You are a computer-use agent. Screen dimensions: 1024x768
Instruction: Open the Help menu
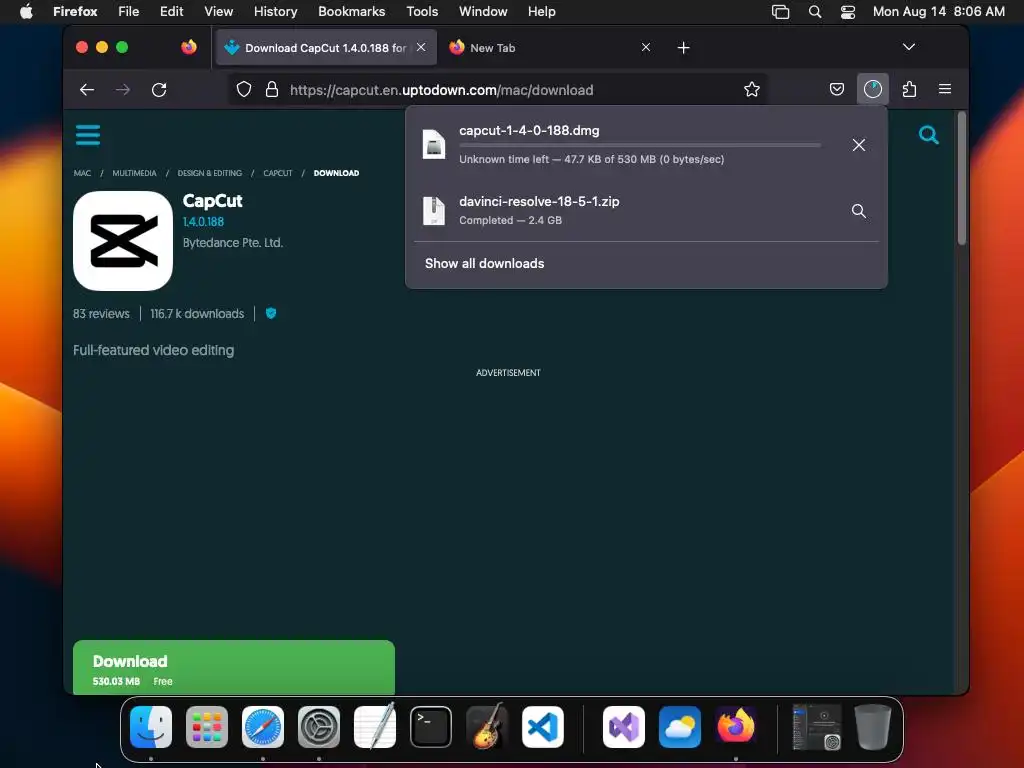coord(541,12)
